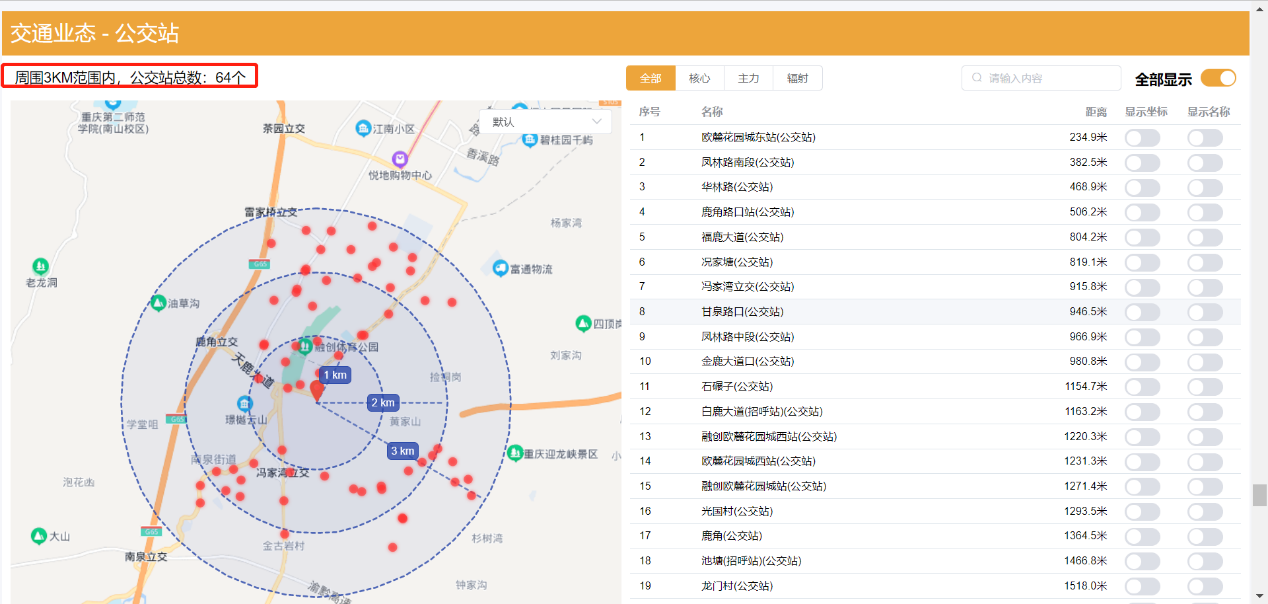Click the 老龙洞 scenic icon on map
The width and height of the screenshot is (1268, 604).
[x=41, y=267]
